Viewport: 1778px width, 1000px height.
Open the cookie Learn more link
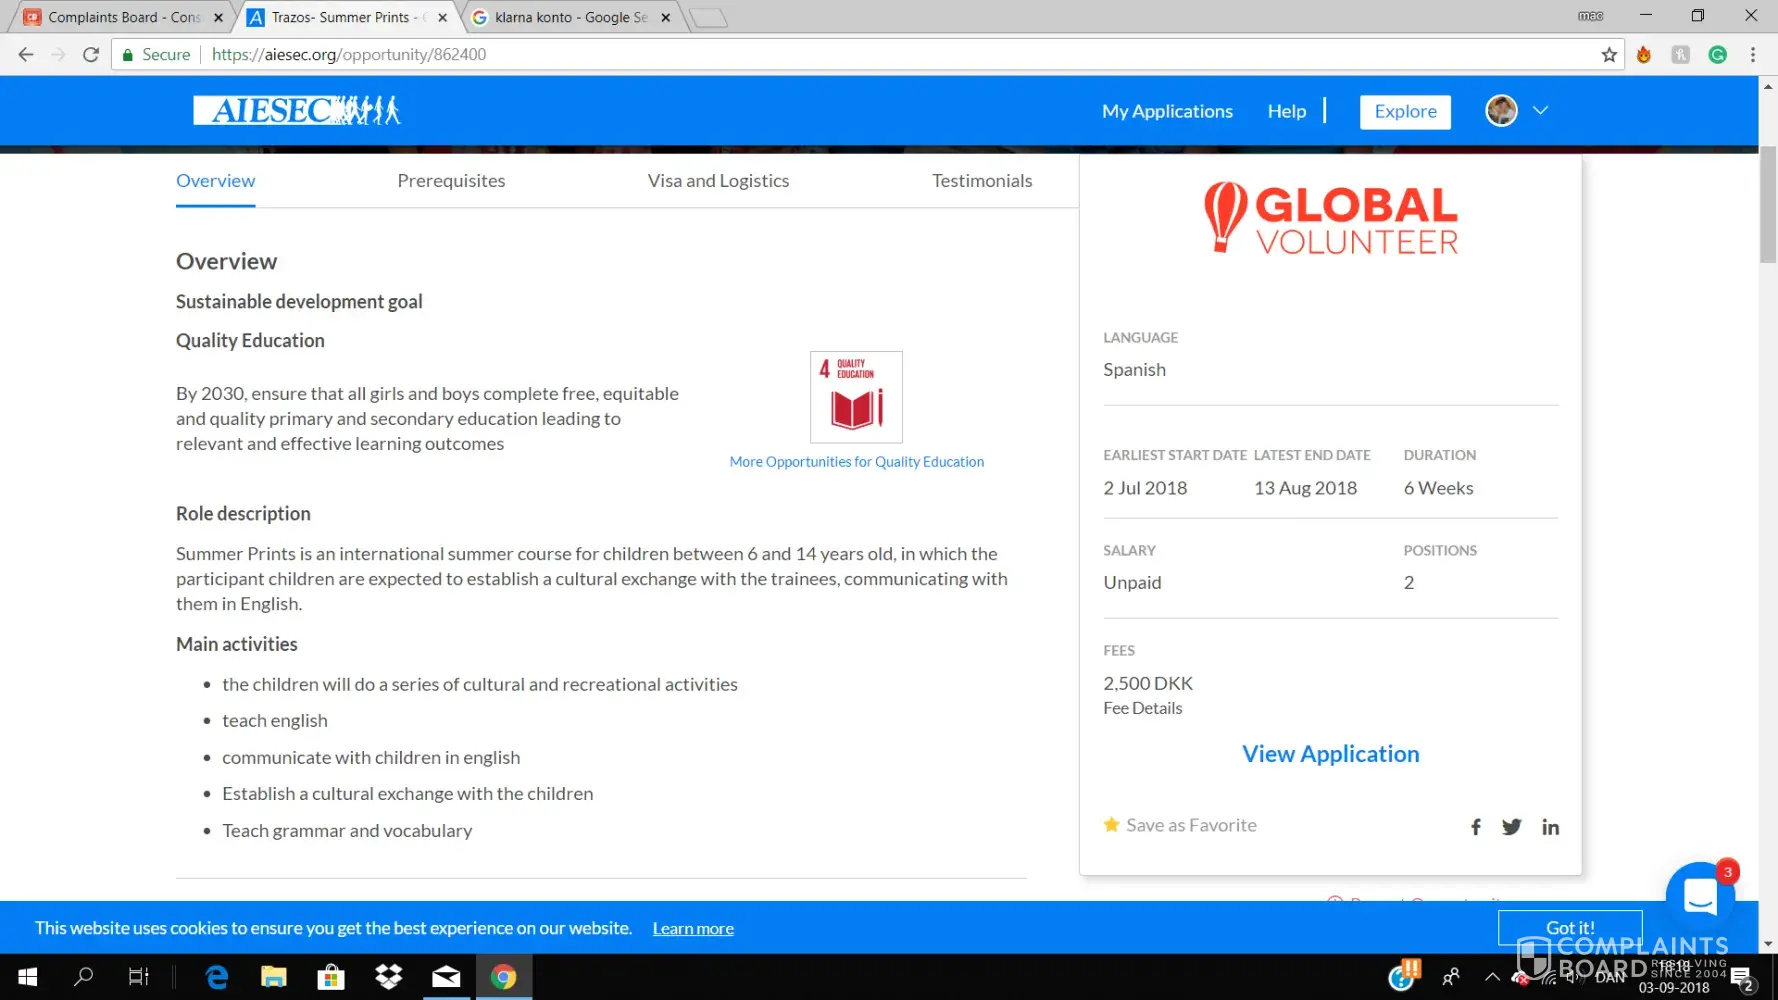coord(693,929)
